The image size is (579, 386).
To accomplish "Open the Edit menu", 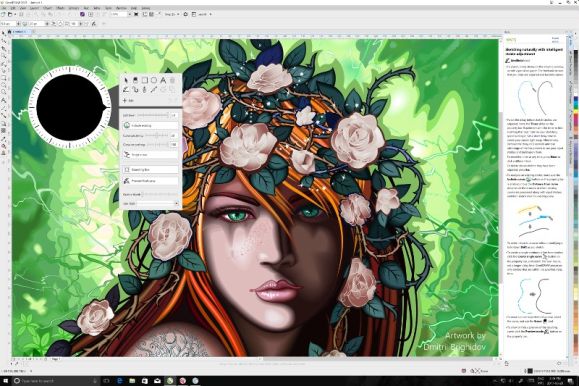I will click(x=13, y=8).
